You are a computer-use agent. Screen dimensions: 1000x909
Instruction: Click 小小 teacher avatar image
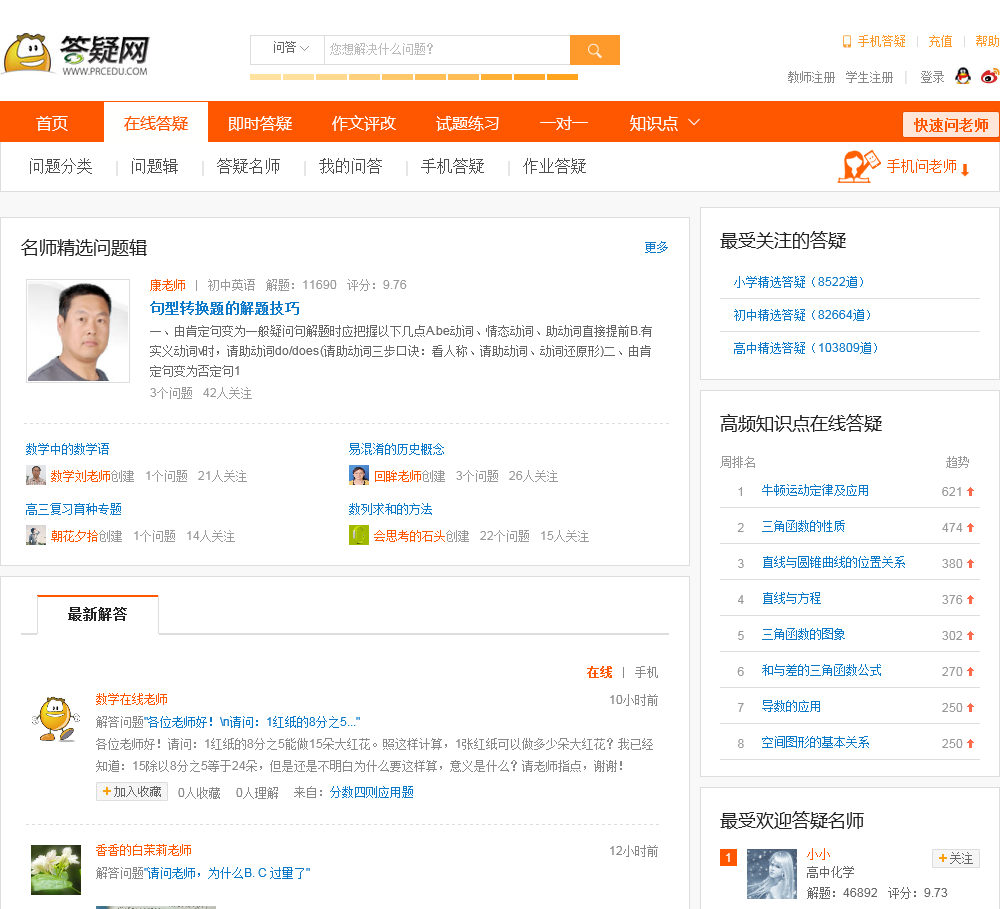[x=772, y=873]
